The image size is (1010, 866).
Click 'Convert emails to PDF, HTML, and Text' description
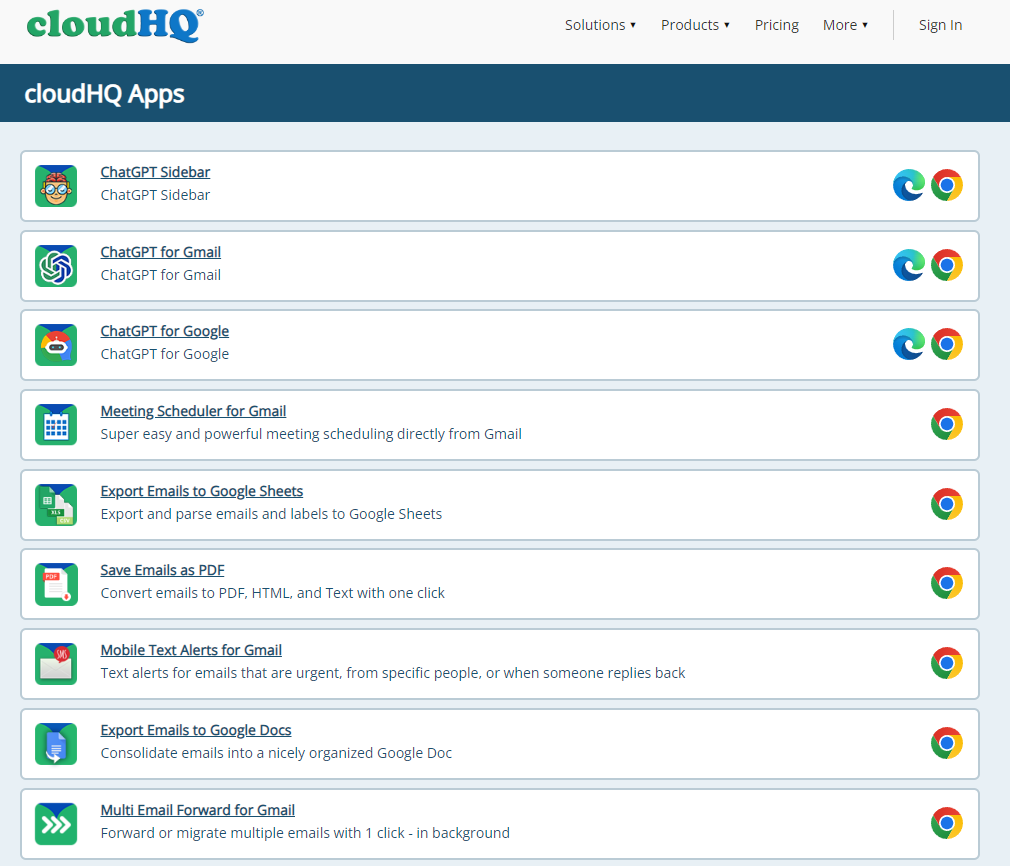coord(272,593)
